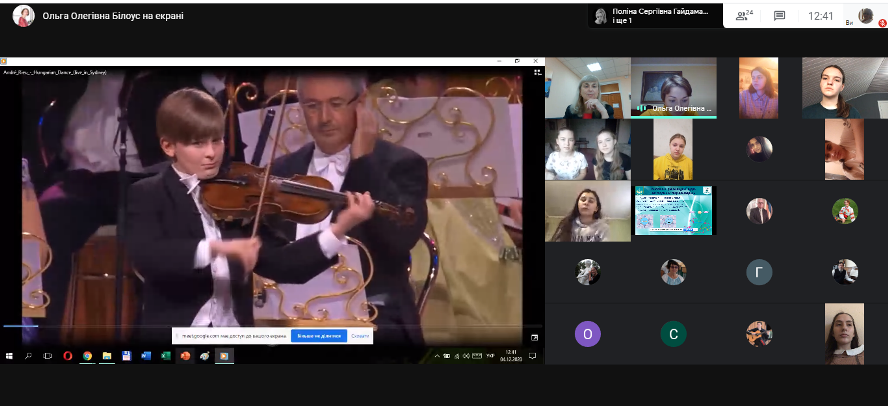Open the Word icon in shared taskbar
Screen dimensions: 888x406
[x=146, y=355]
